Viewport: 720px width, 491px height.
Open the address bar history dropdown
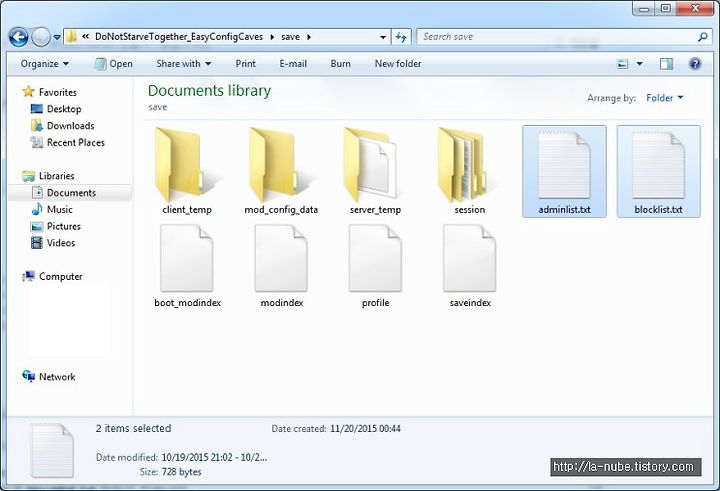coord(383,37)
